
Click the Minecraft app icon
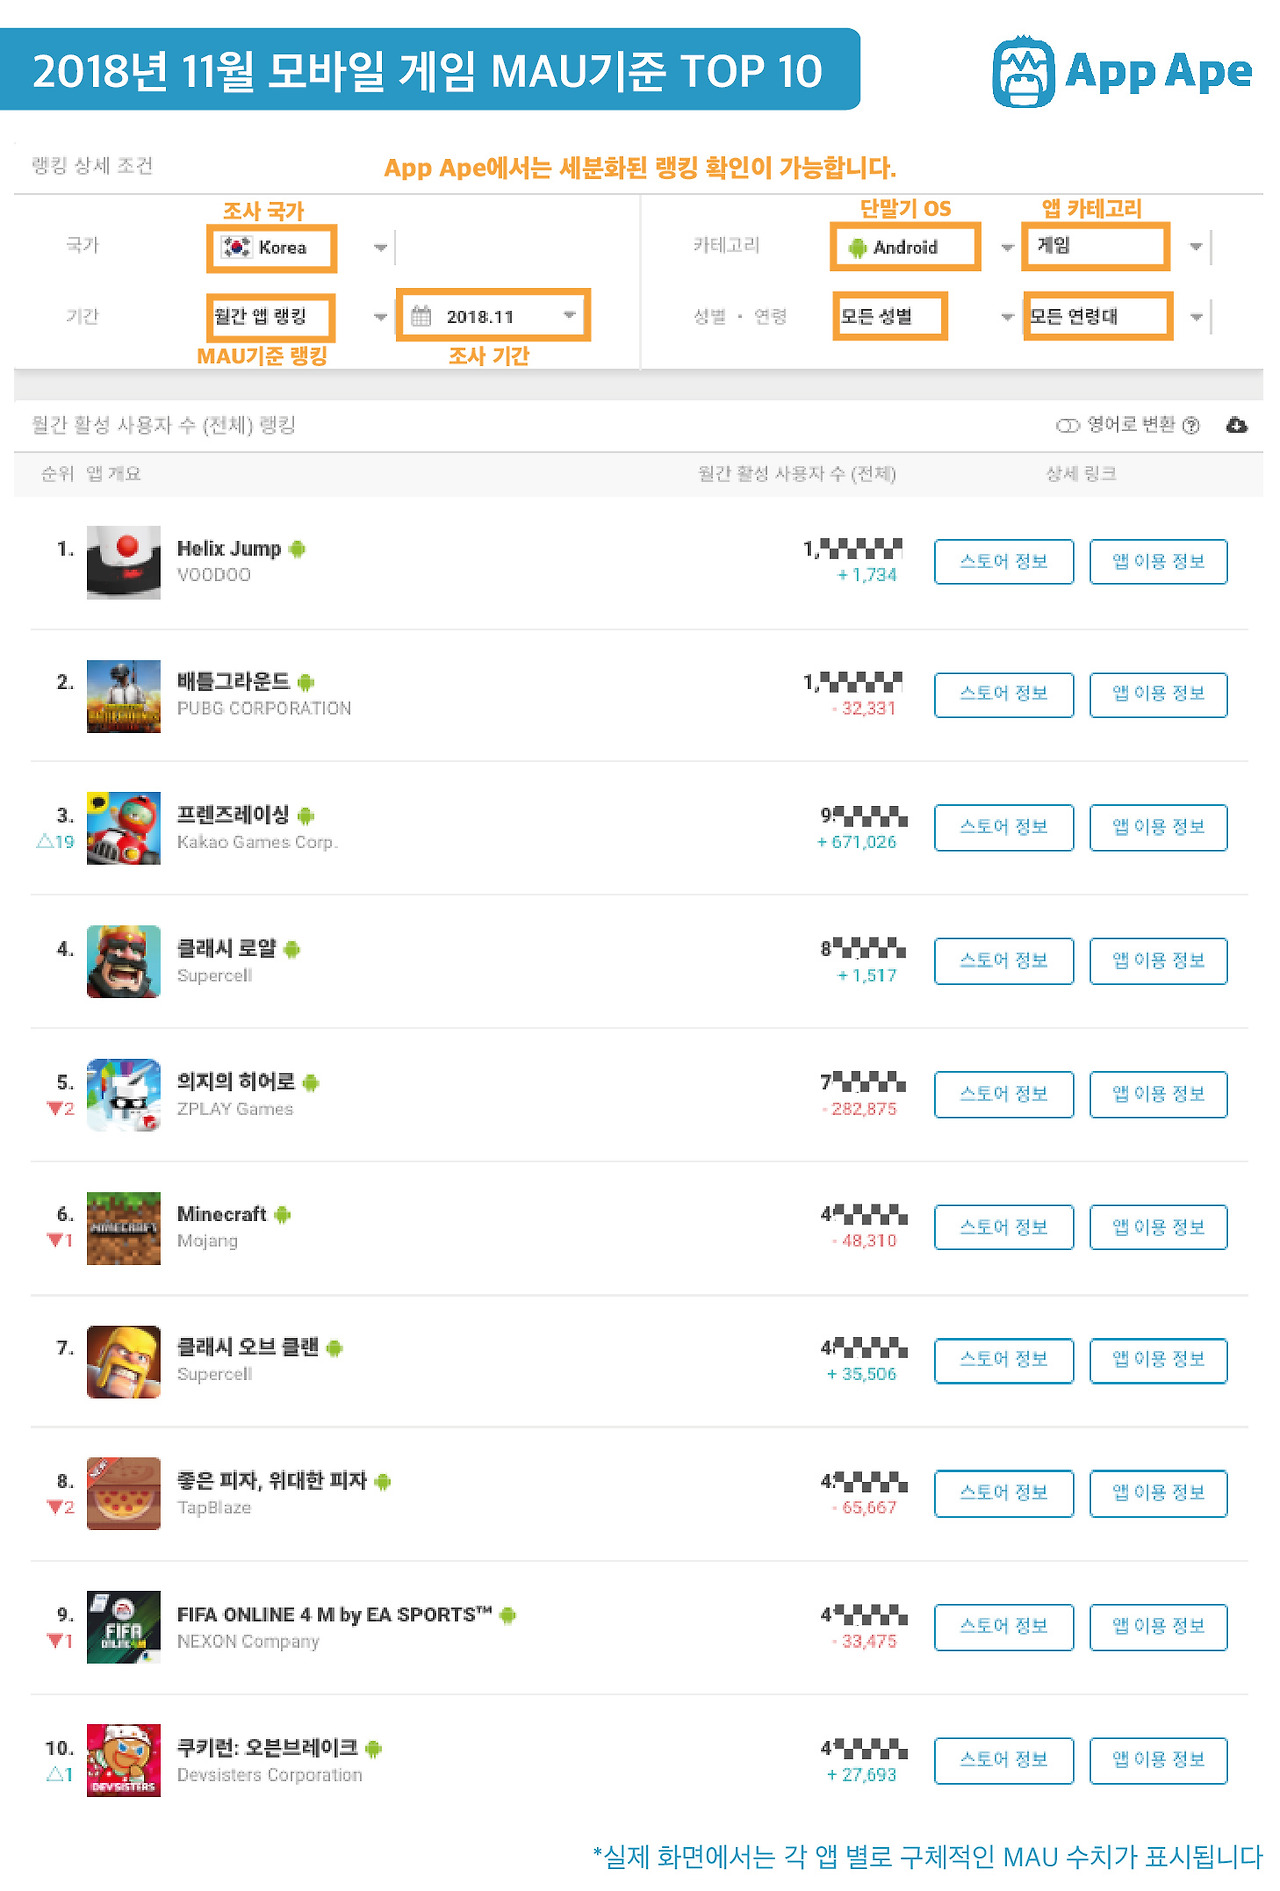tap(123, 1228)
